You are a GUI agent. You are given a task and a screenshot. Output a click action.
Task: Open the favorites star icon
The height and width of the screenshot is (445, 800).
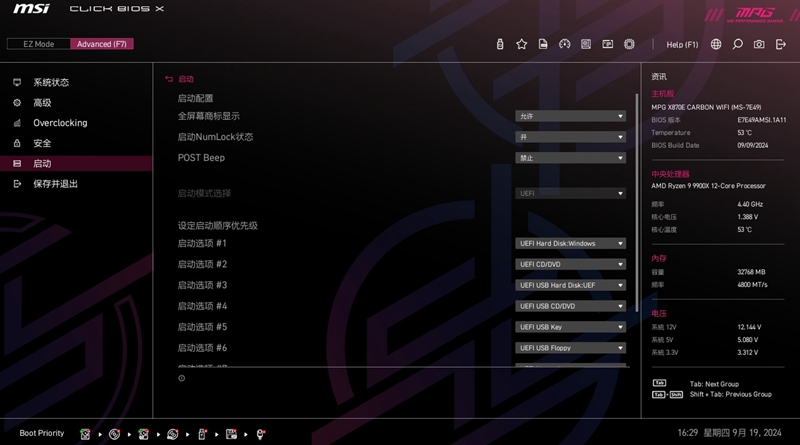click(521, 44)
